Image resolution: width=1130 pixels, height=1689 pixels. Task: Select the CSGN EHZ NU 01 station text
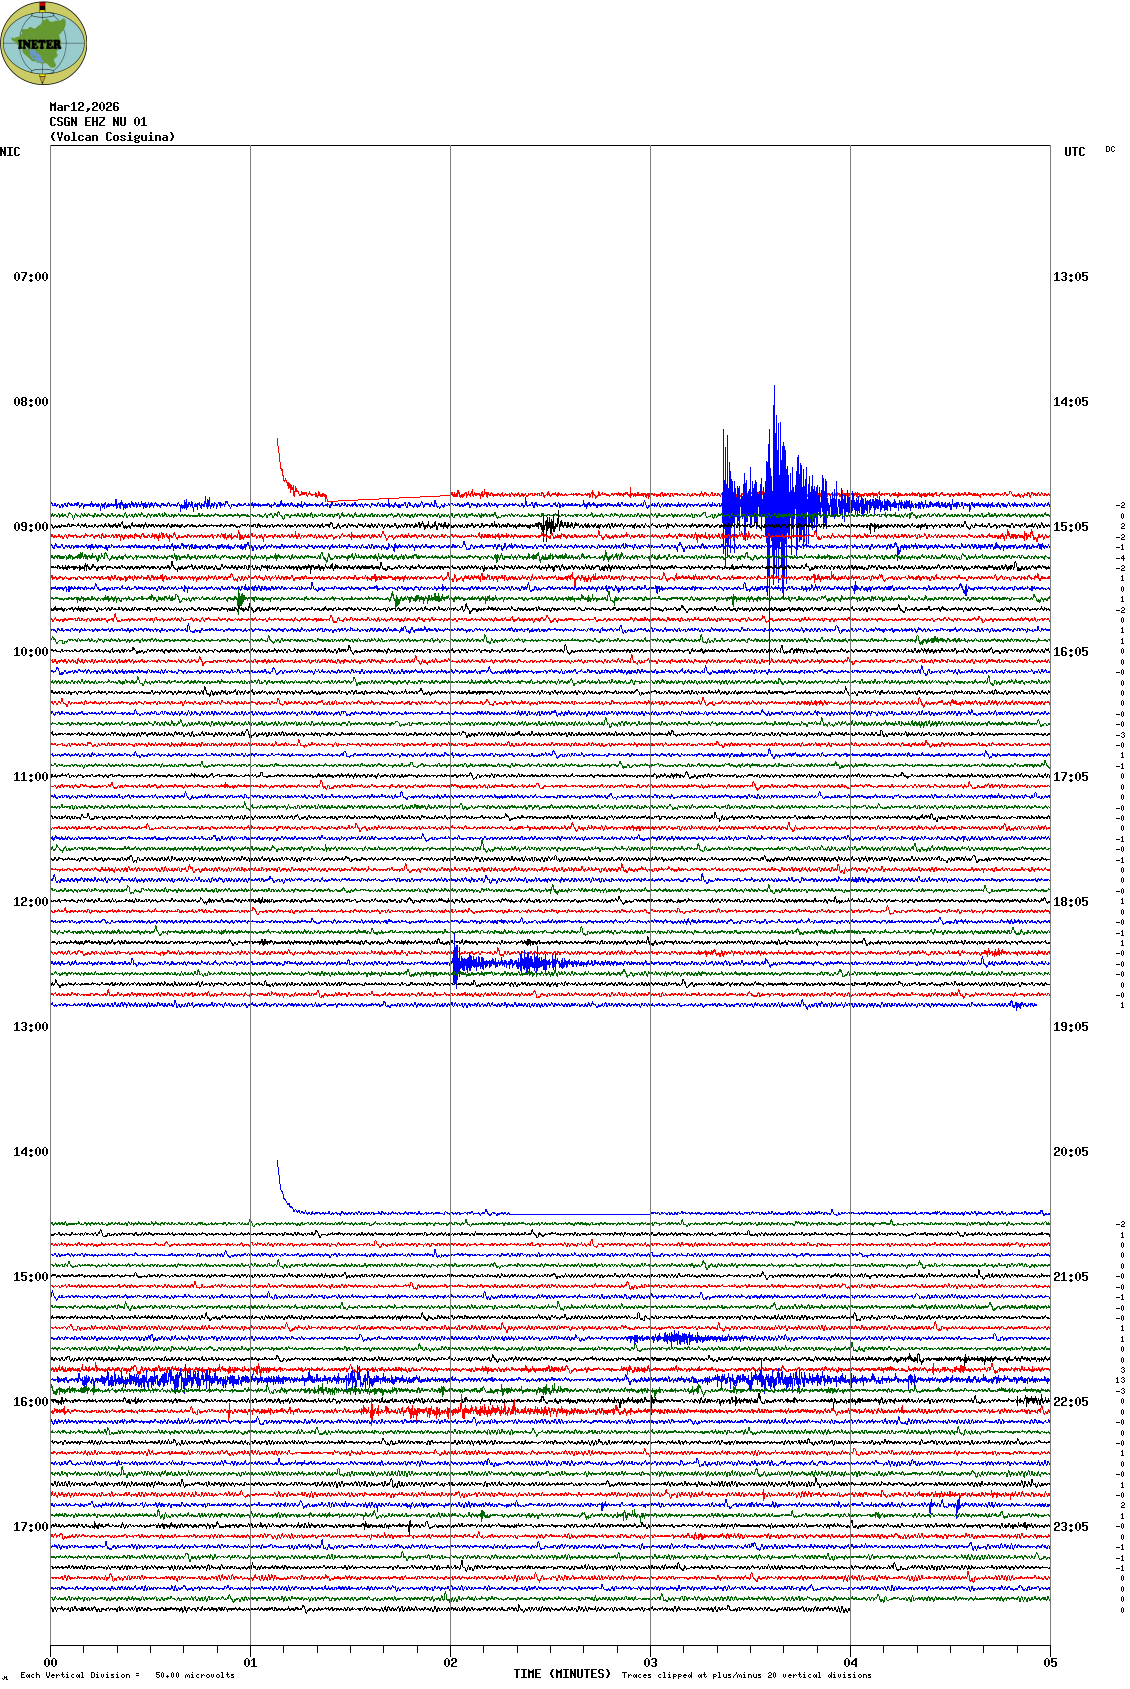[x=98, y=122]
